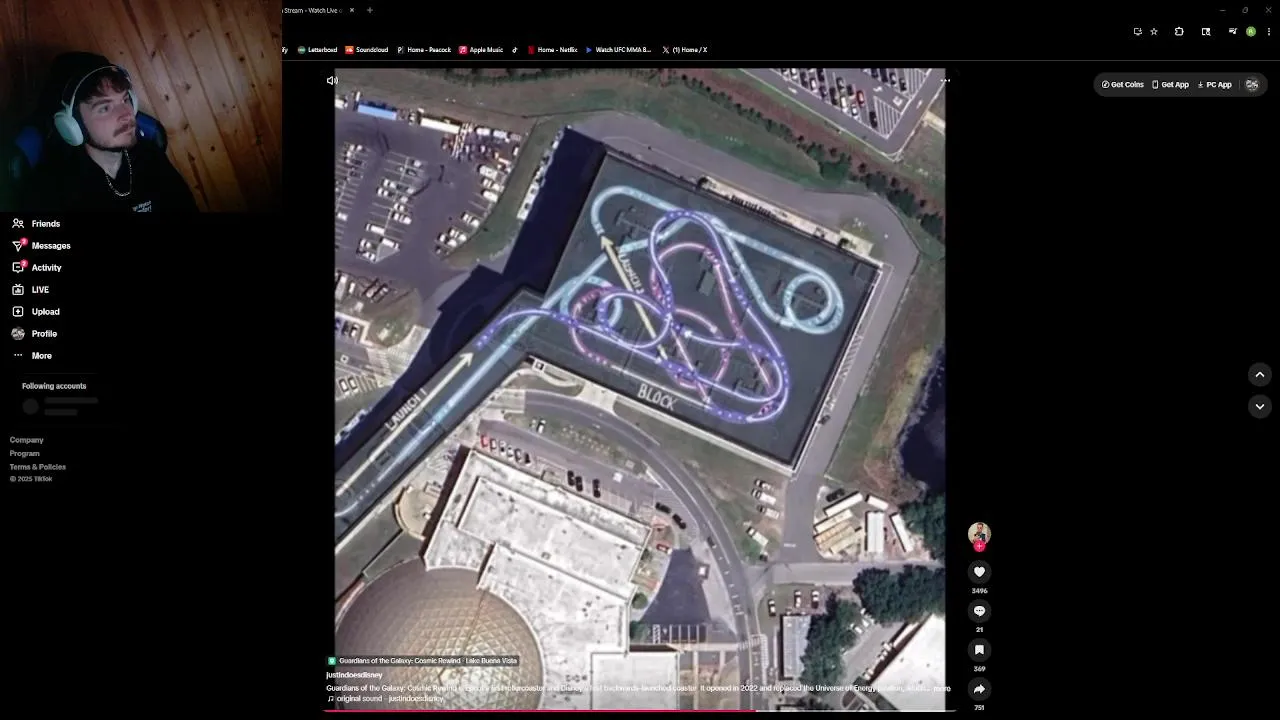Close the current browser tab
This screenshot has height=720, width=1280.
pyautogui.click(x=352, y=10)
